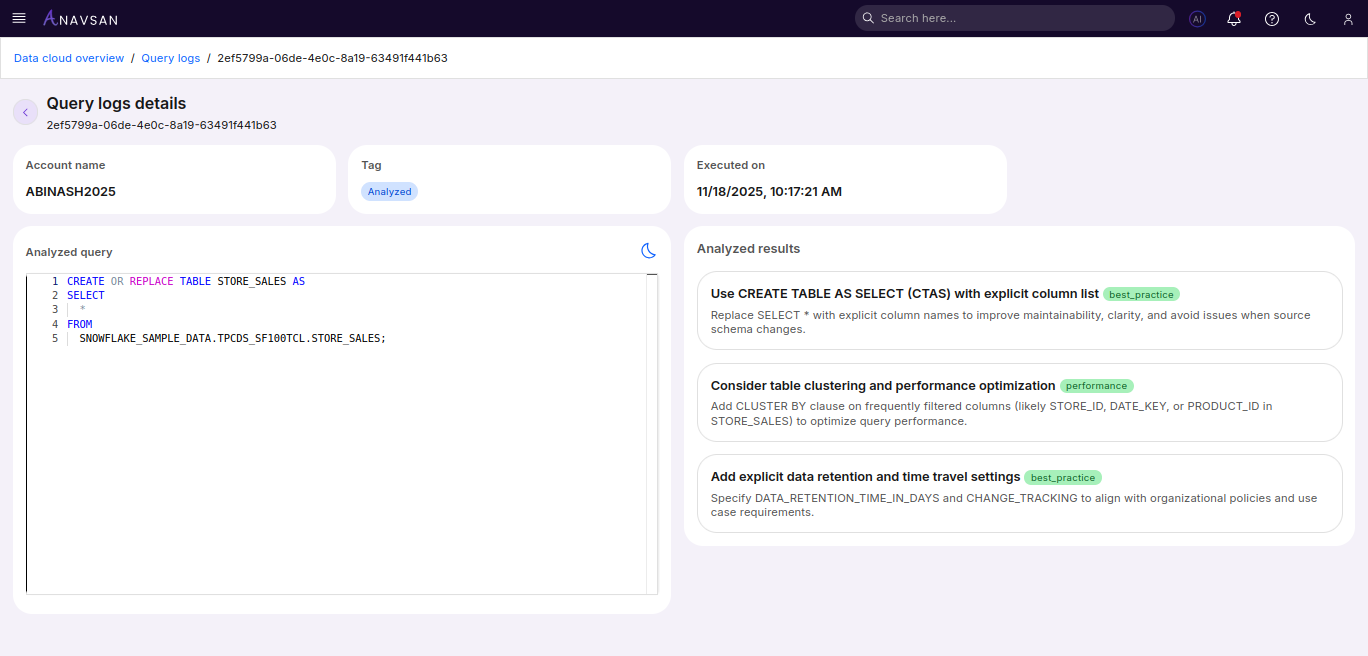The height and width of the screenshot is (656, 1368).
Task: Click the code editor vertical scrollbar
Action: click(652, 430)
